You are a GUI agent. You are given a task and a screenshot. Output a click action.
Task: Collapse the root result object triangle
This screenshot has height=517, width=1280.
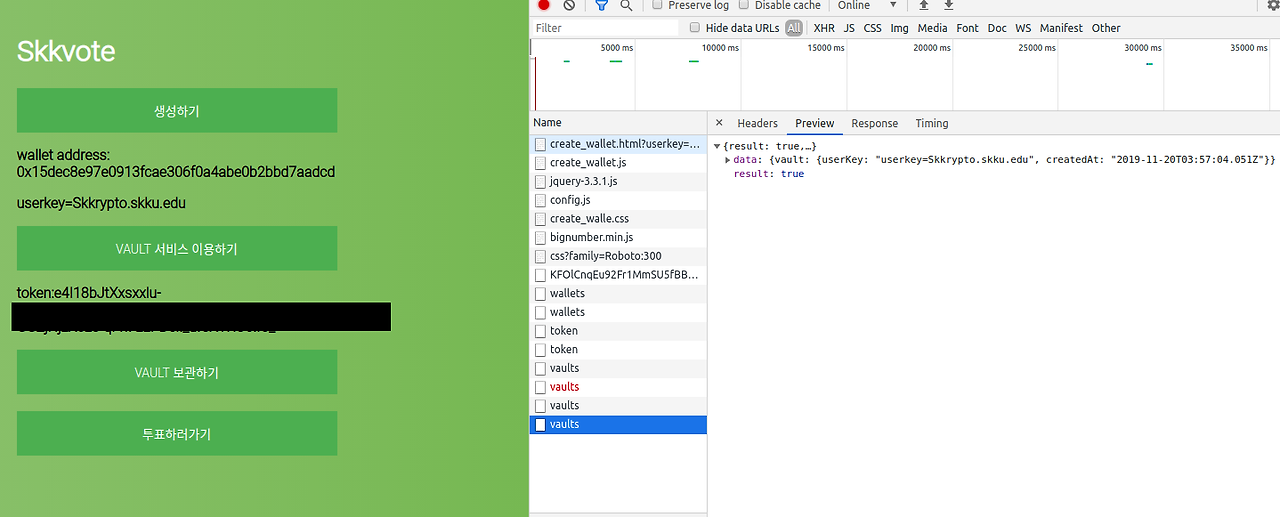click(717, 147)
